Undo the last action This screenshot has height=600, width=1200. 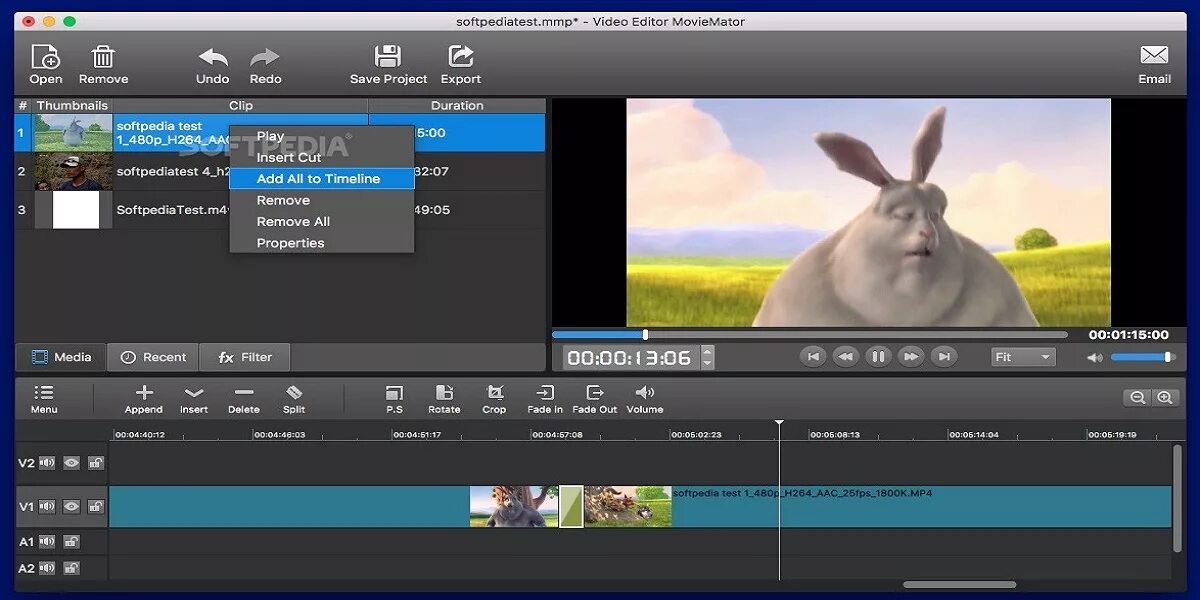tap(212, 58)
